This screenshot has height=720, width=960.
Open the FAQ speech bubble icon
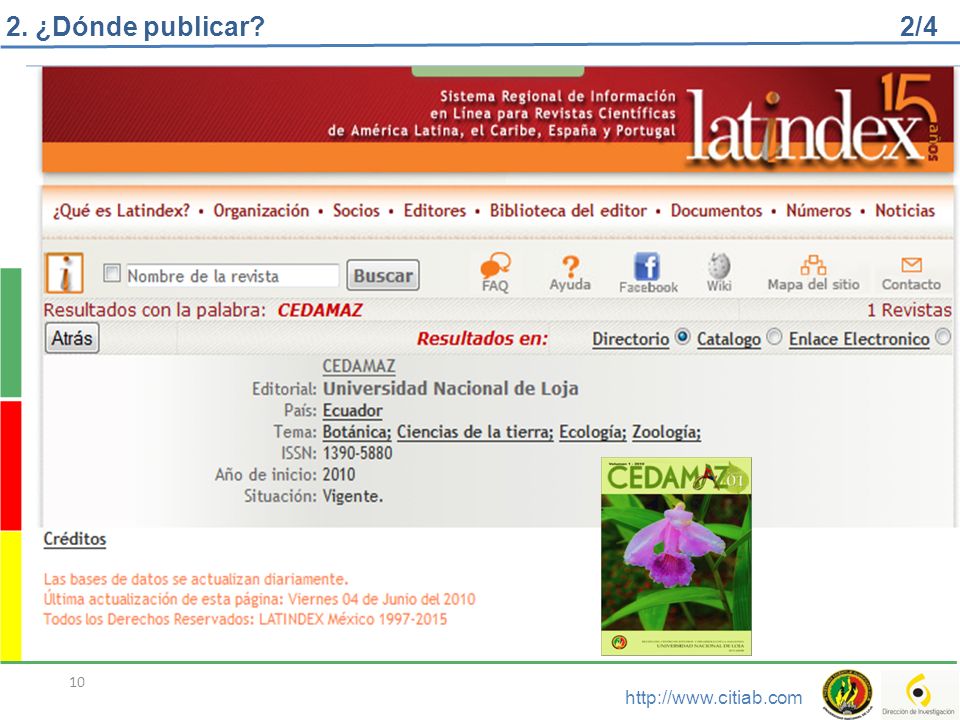coord(495,266)
